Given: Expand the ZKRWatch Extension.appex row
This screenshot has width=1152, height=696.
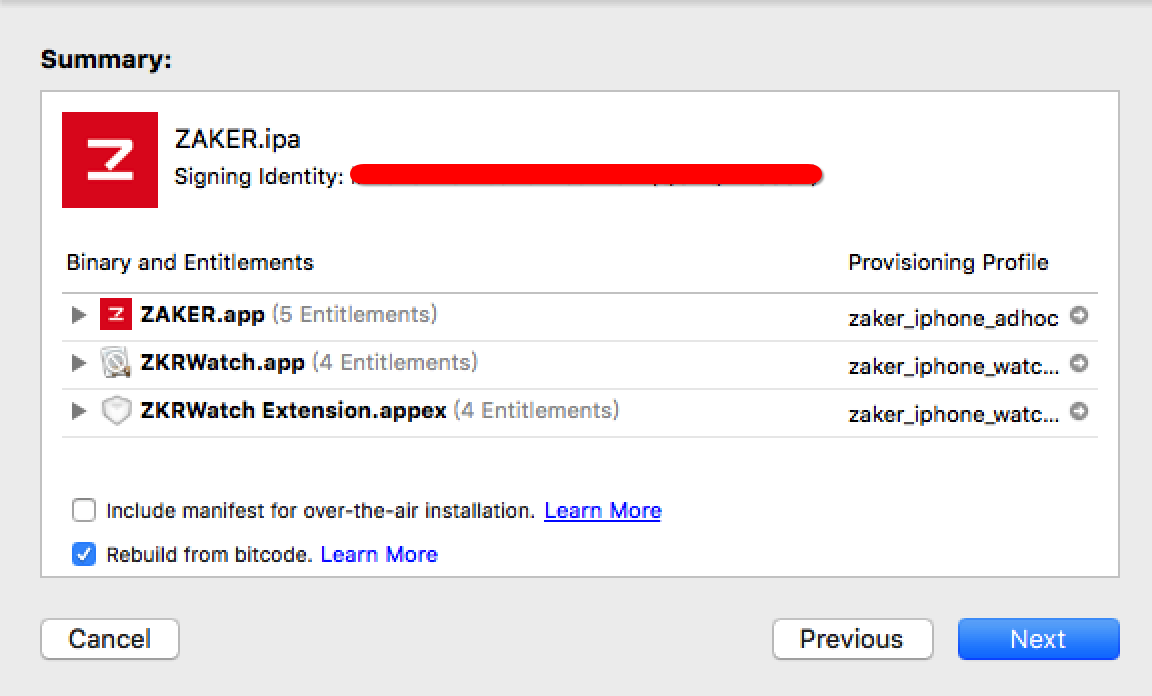Looking at the screenshot, I should (x=78, y=411).
